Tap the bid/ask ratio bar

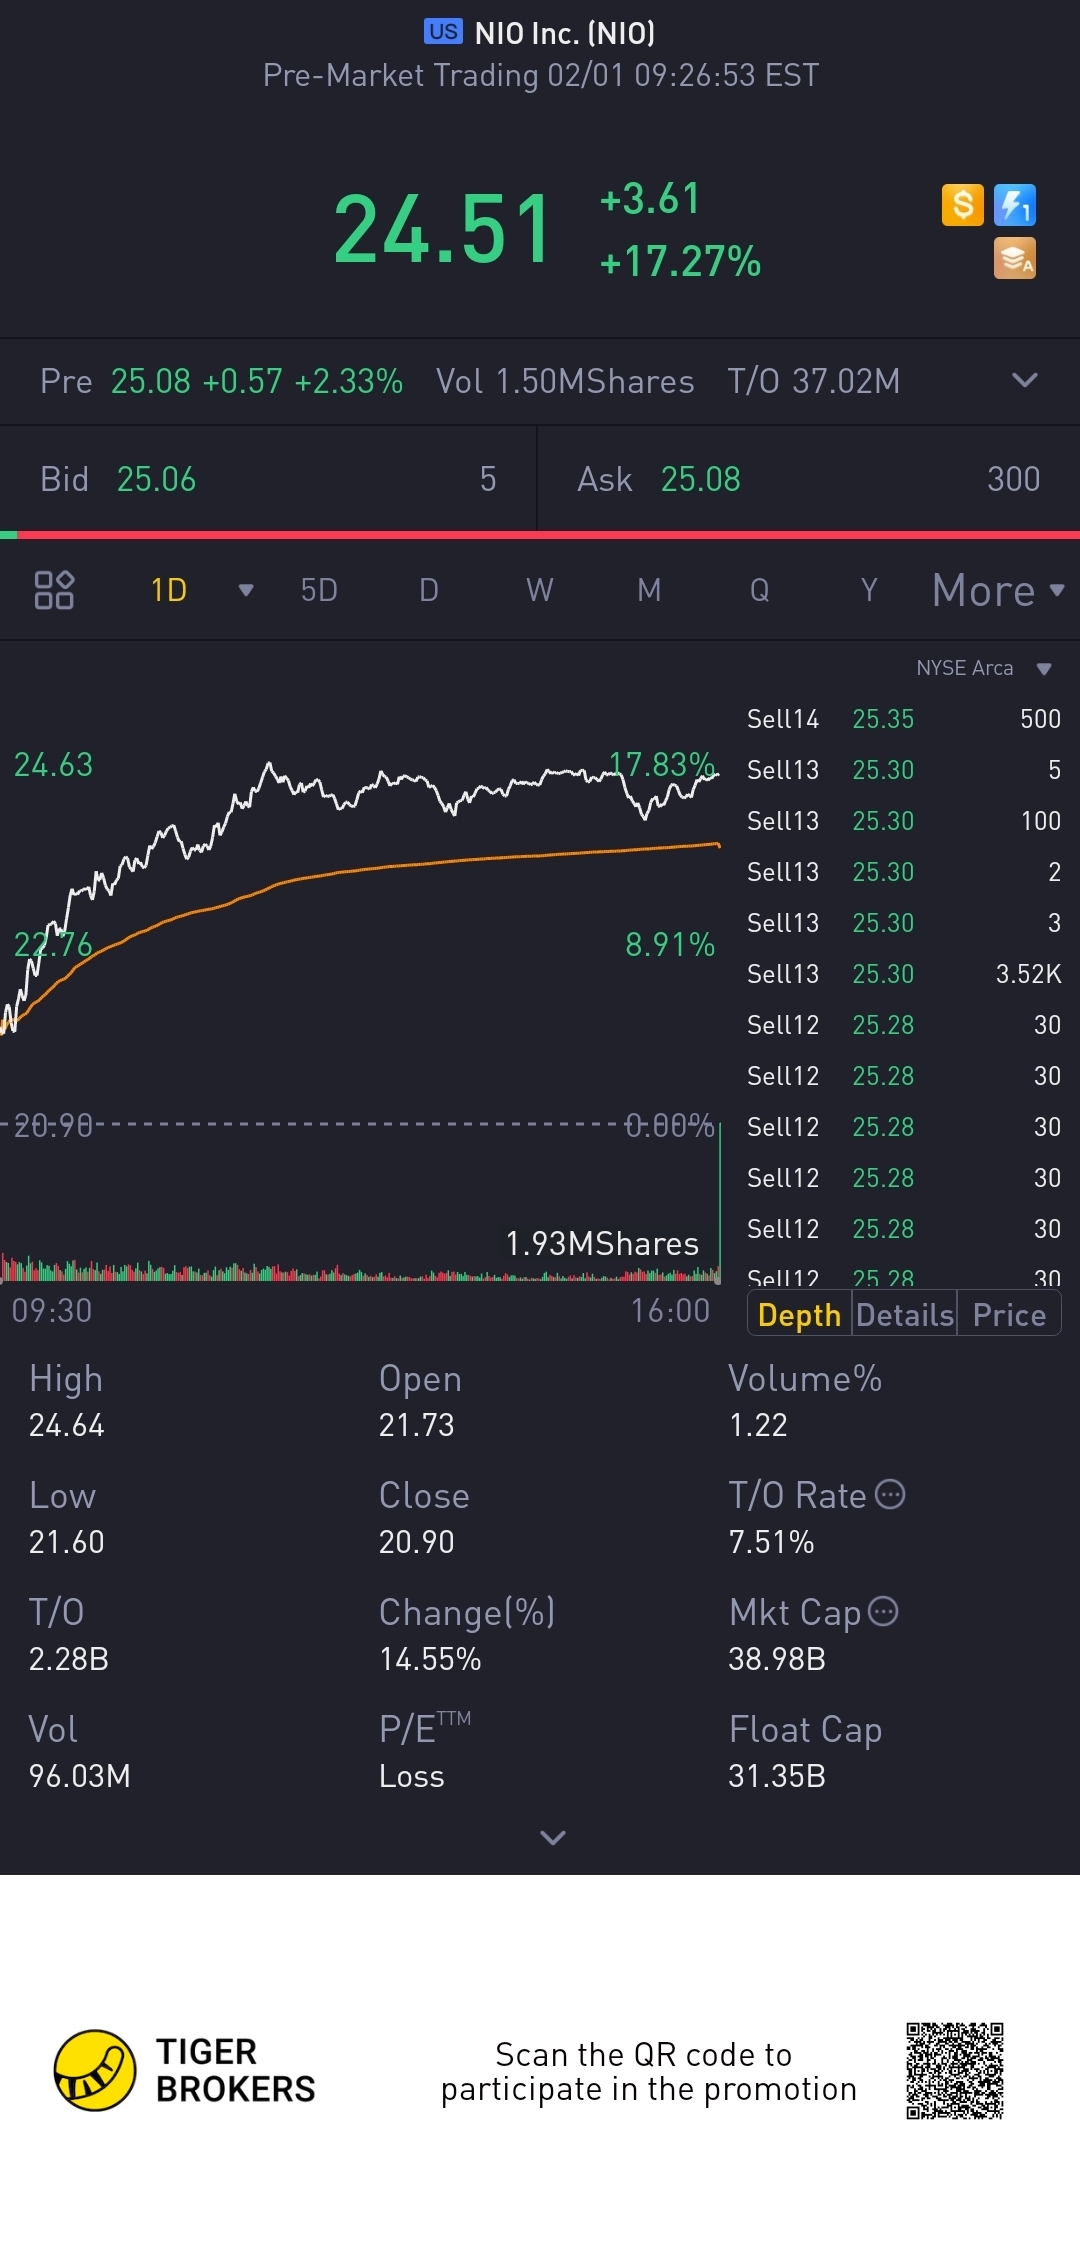[540, 535]
